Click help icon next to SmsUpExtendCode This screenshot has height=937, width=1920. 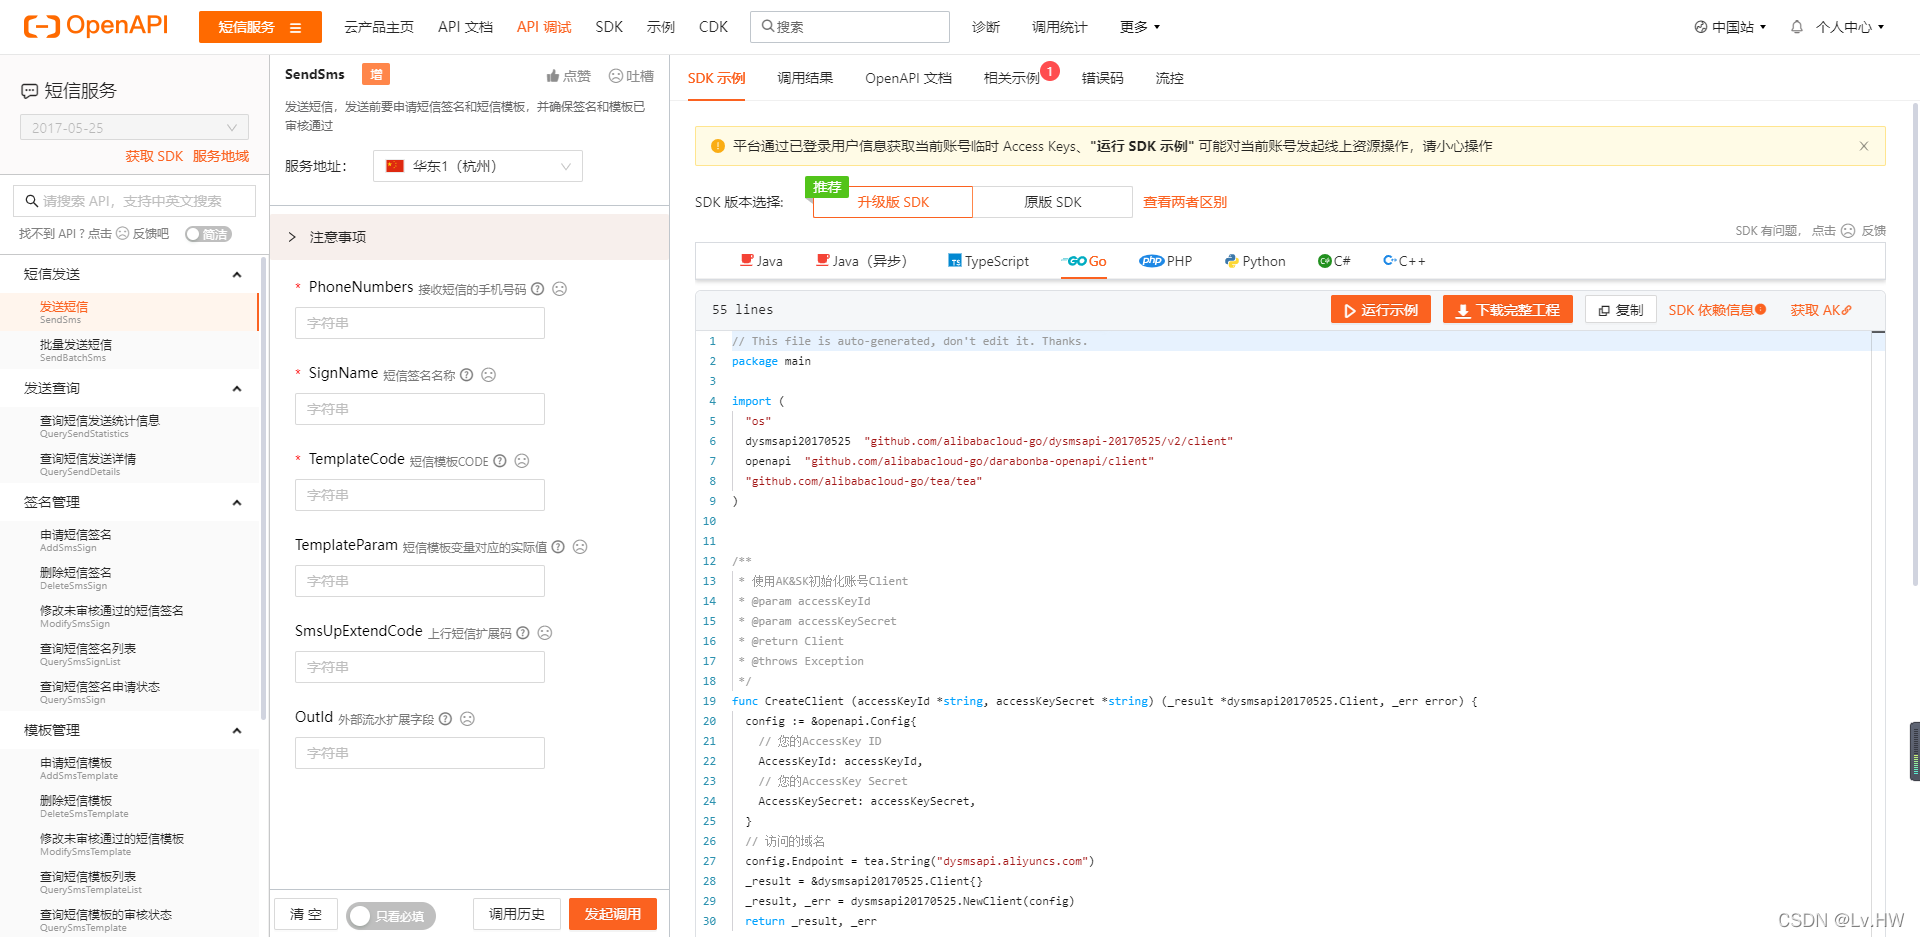click(x=523, y=633)
